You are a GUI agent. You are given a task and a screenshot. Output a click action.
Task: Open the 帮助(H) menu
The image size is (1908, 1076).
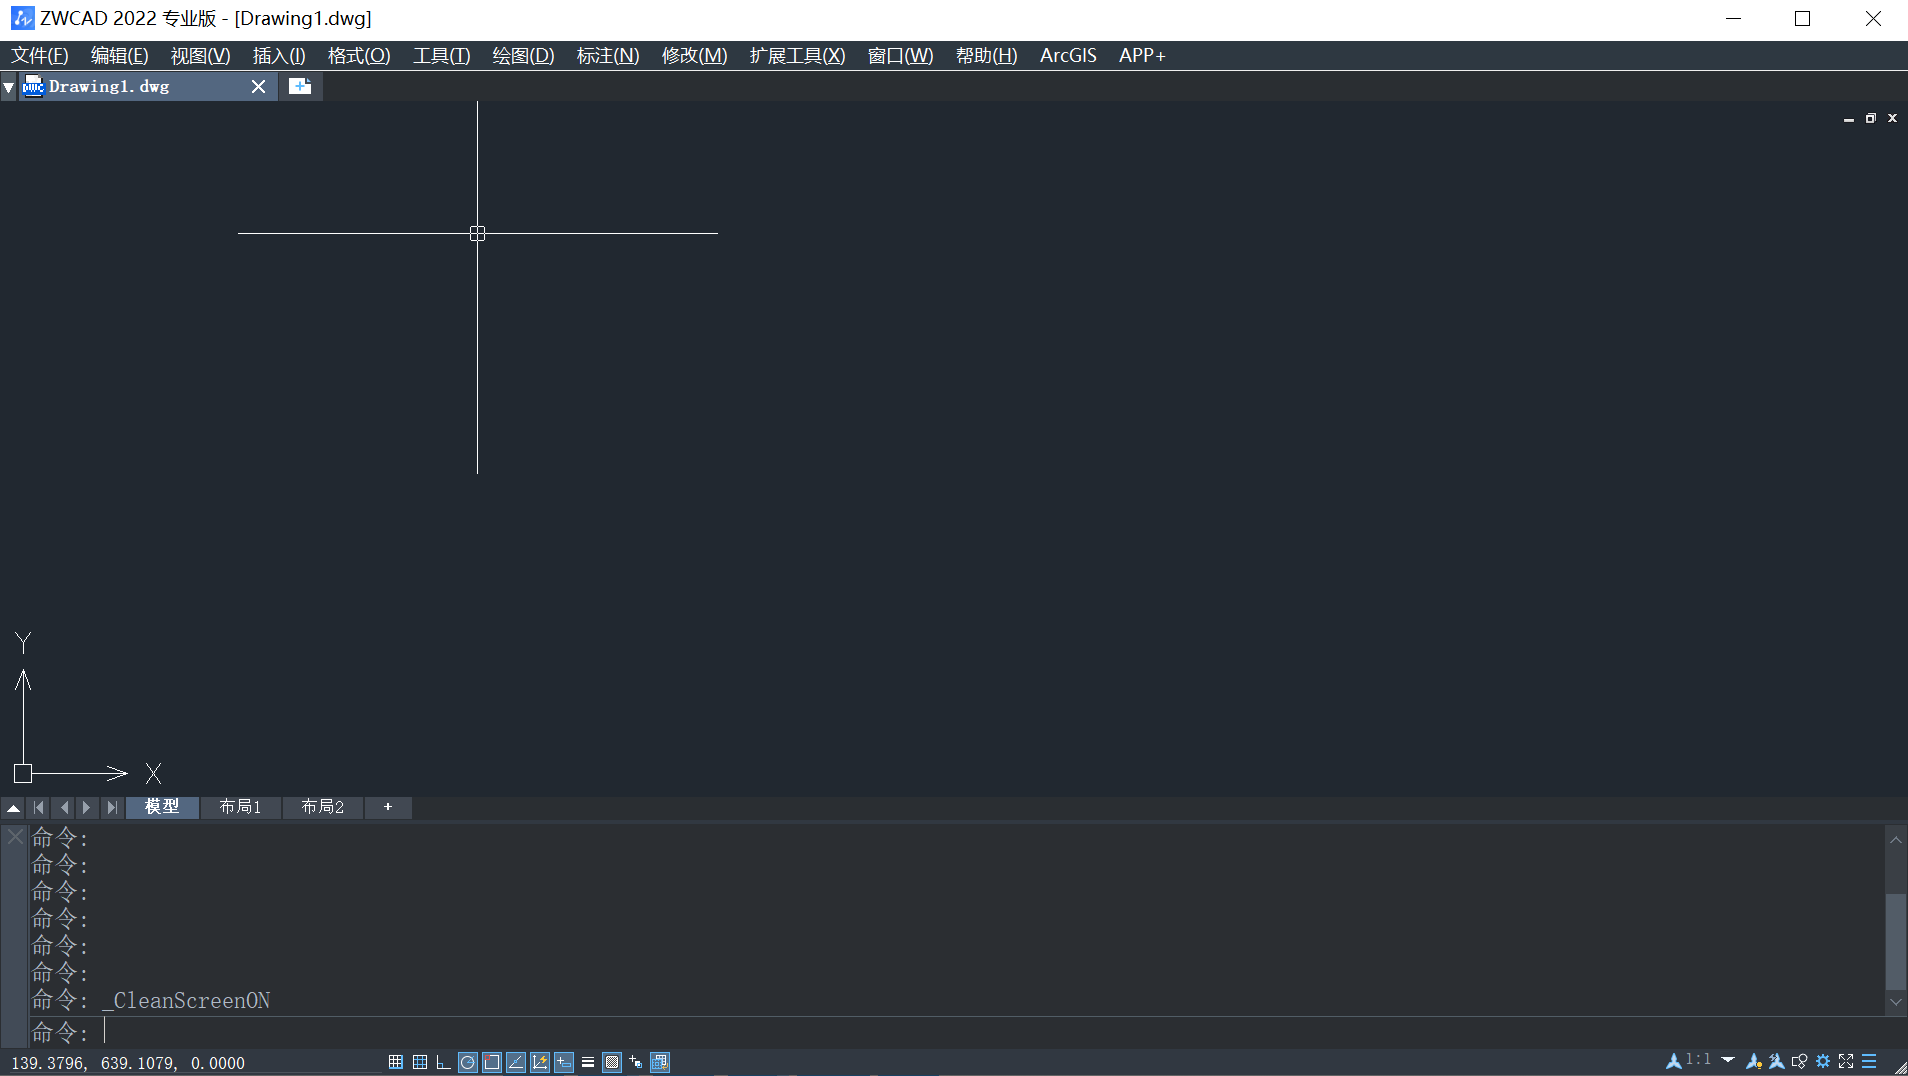pyautogui.click(x=986, y=56)
